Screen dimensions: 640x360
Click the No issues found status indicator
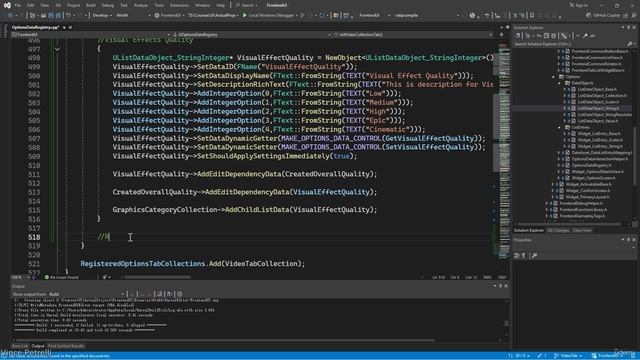click(x=62, y=277)
